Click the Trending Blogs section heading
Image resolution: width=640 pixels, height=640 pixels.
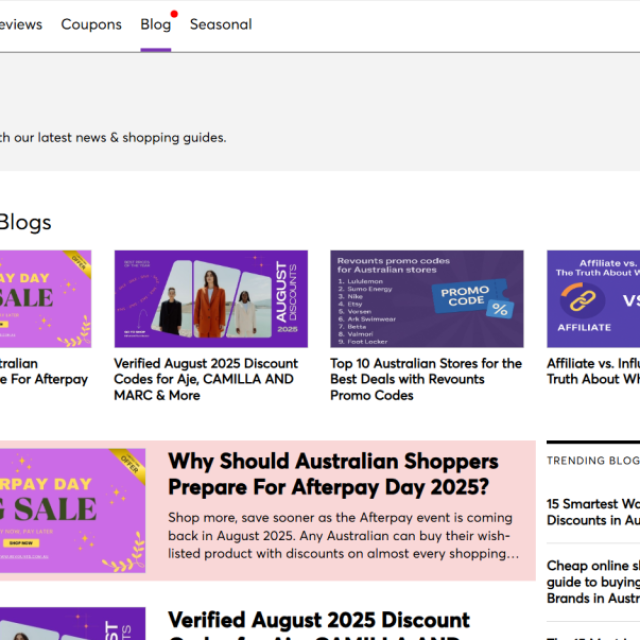(x=593, y=460)
